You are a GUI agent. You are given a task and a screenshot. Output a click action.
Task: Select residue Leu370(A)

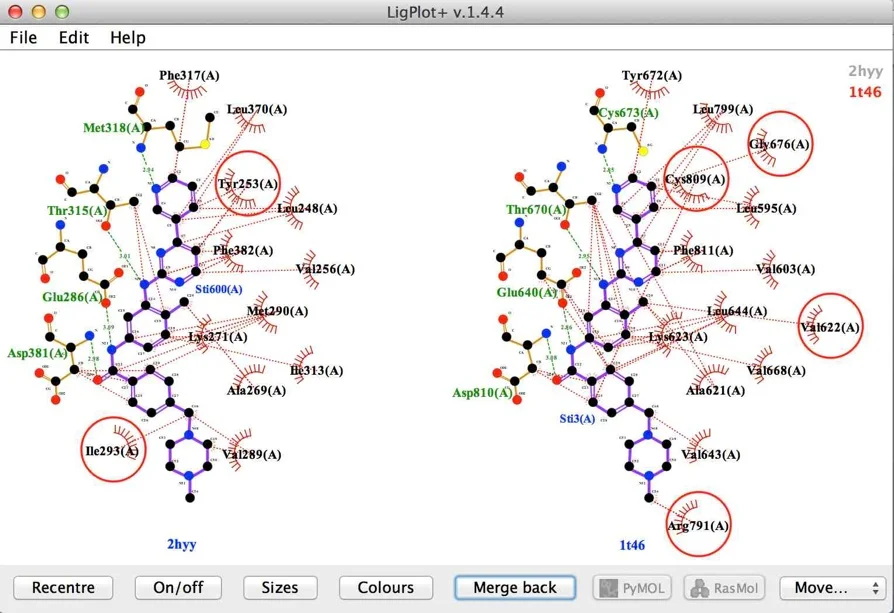[257, 109]
